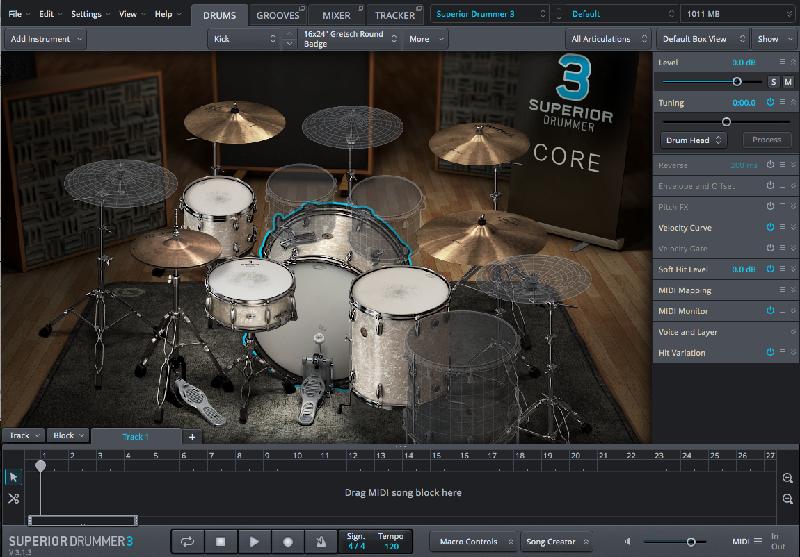Open the File menu
Viewport: 800px width, 557px height.
click(19, 14)
